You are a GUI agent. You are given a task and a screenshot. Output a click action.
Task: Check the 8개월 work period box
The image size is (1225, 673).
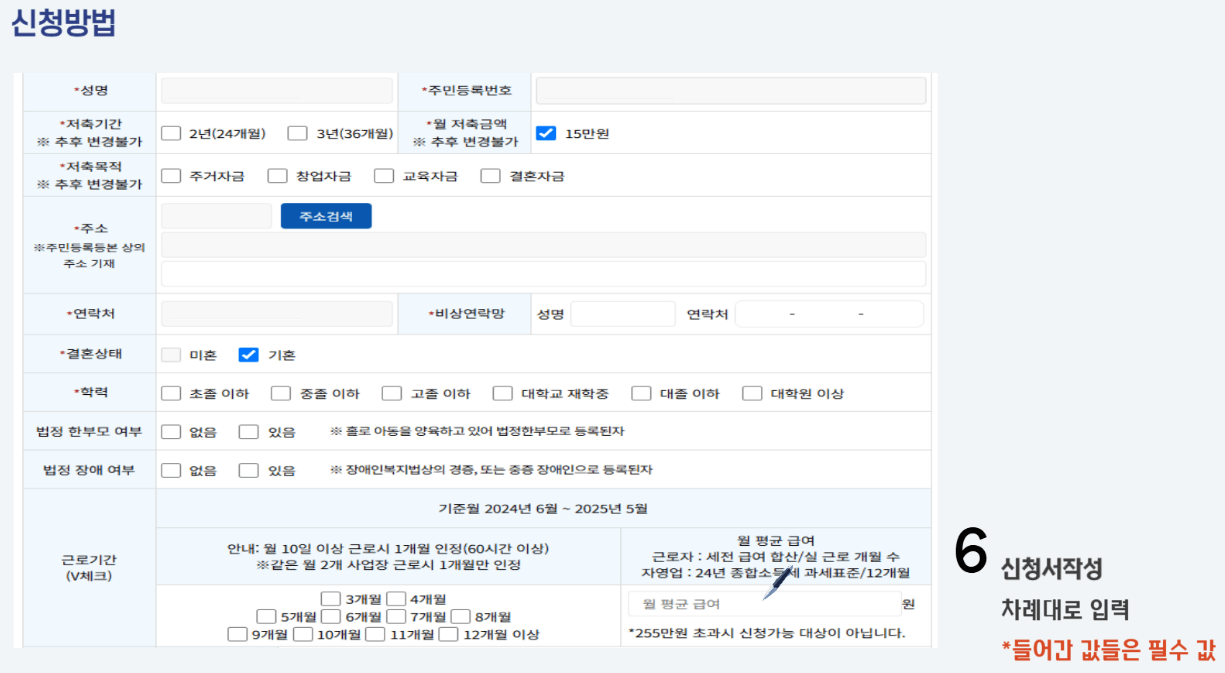tap(460, 617)
